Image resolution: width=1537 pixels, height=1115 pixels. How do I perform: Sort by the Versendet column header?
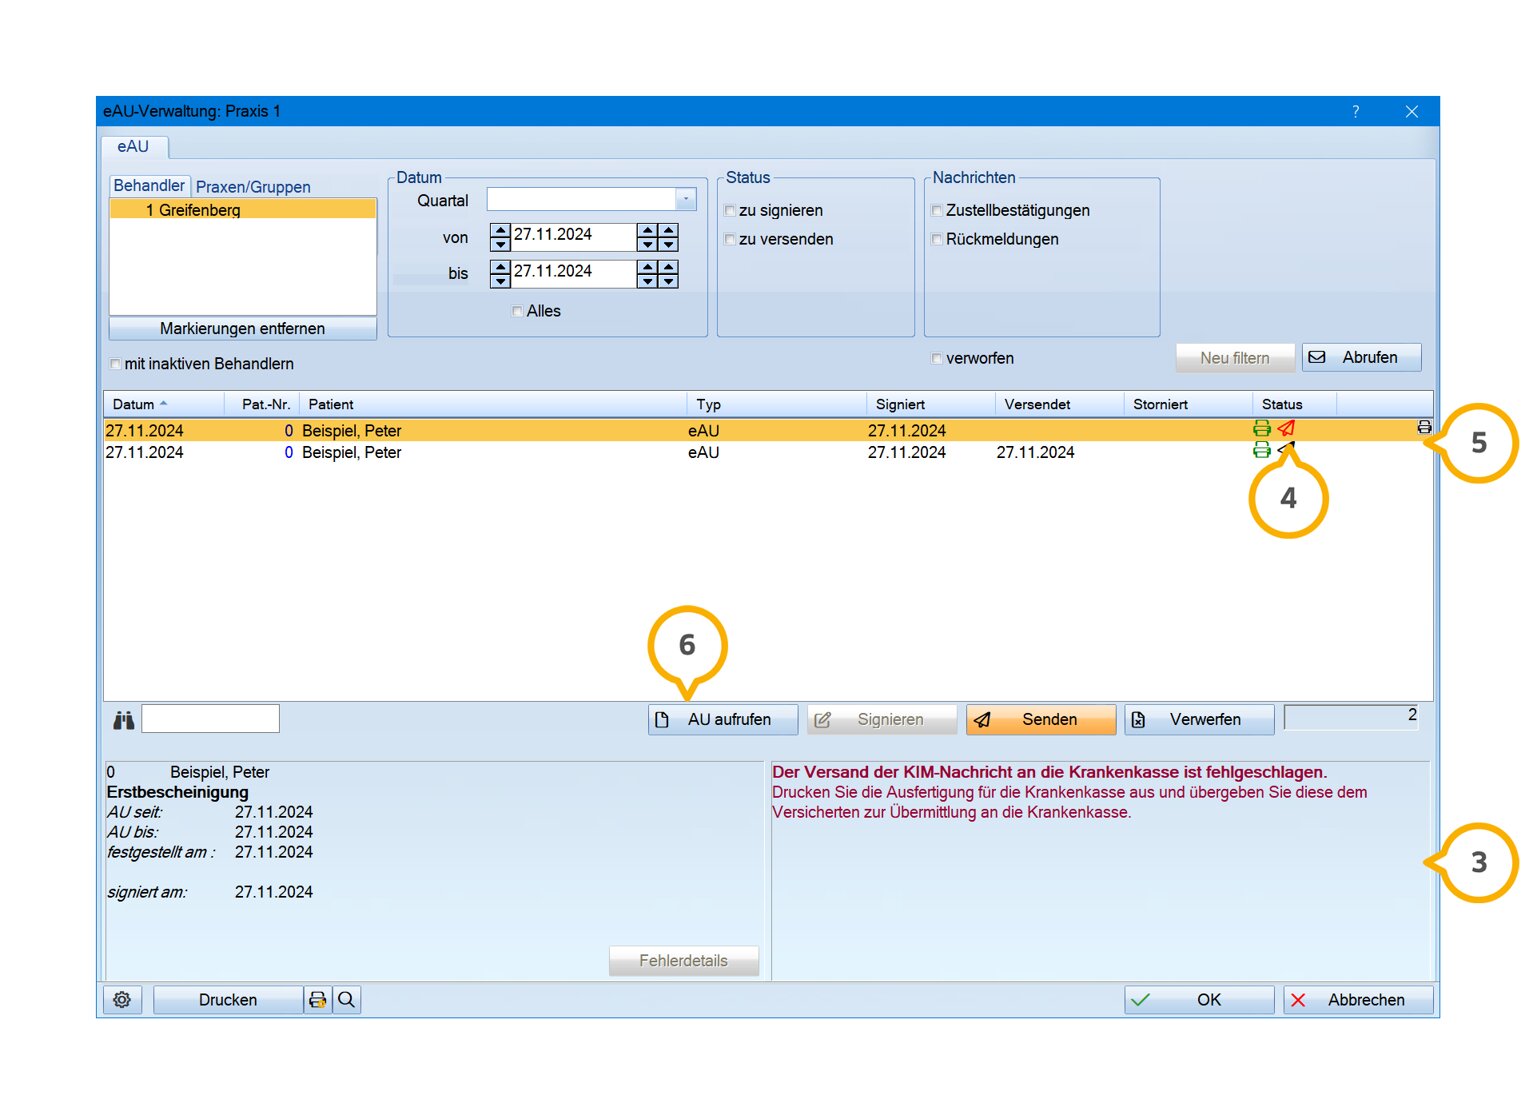(x=1060, y=404)
